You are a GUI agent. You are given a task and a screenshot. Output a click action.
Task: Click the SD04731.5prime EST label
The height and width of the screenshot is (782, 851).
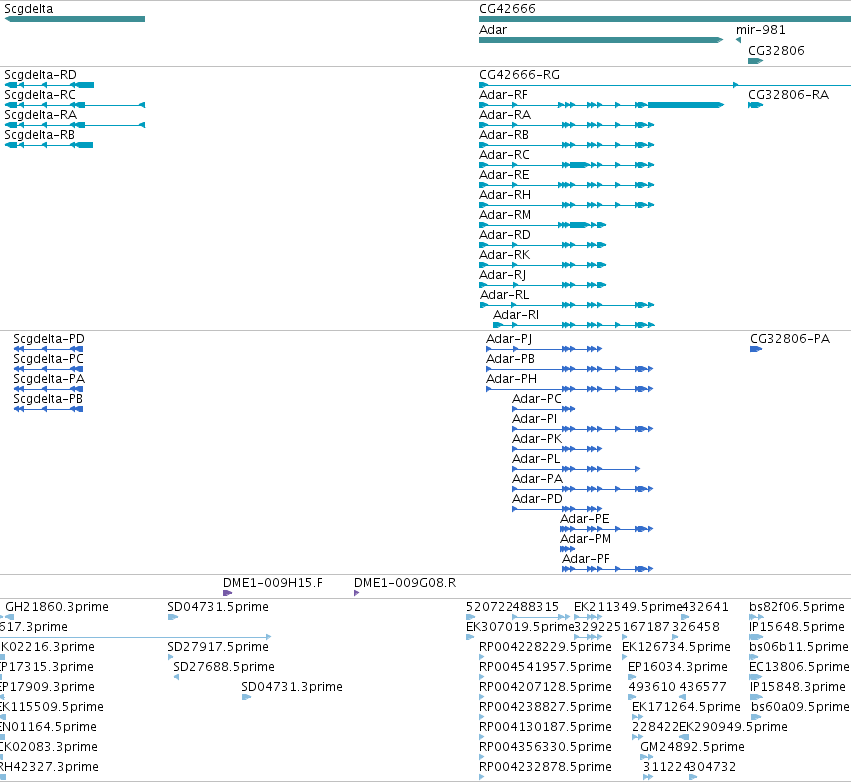(x=218, y=607)
